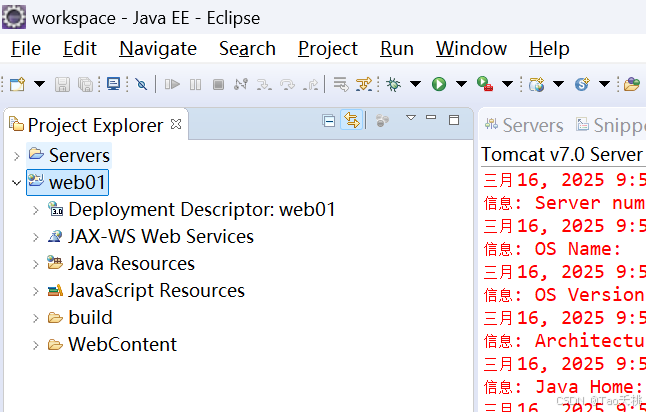Select the Project Explorer tab
The height and width of the screenshot is (412, 646).
[95, 125]
